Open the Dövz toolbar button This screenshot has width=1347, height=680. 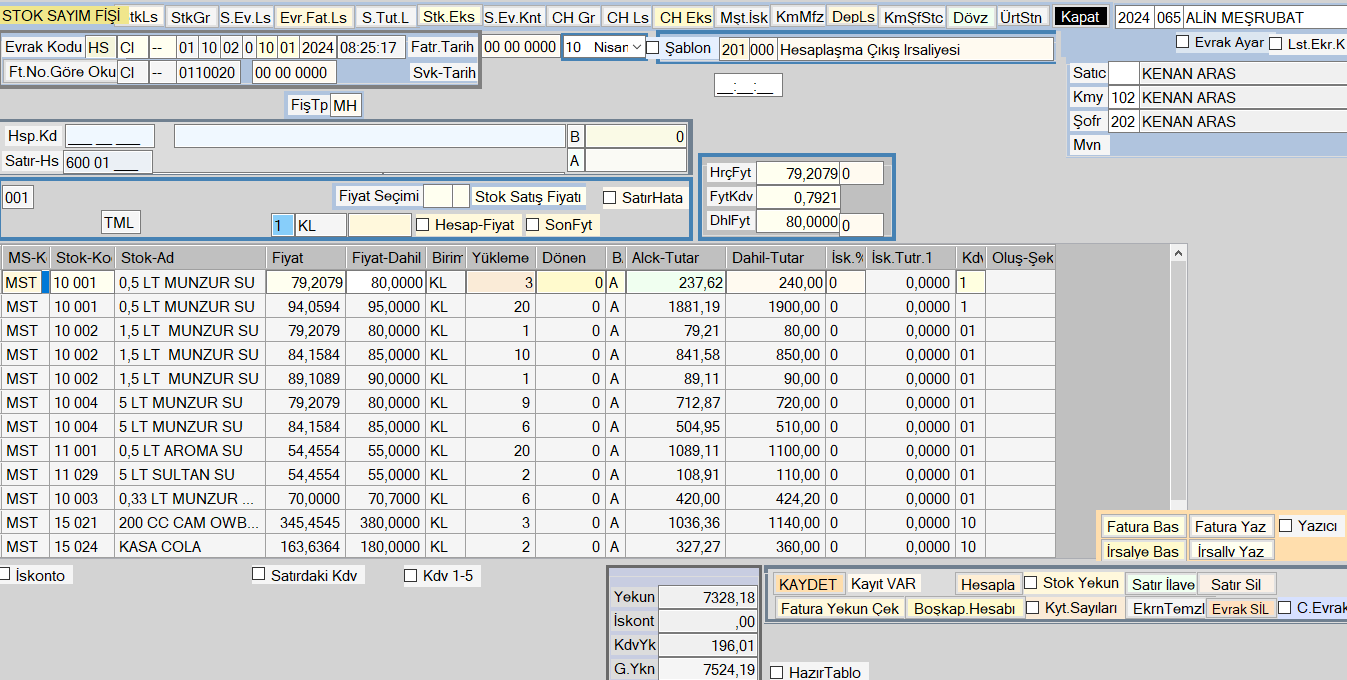pyautogui.click(x=971, y=17)
